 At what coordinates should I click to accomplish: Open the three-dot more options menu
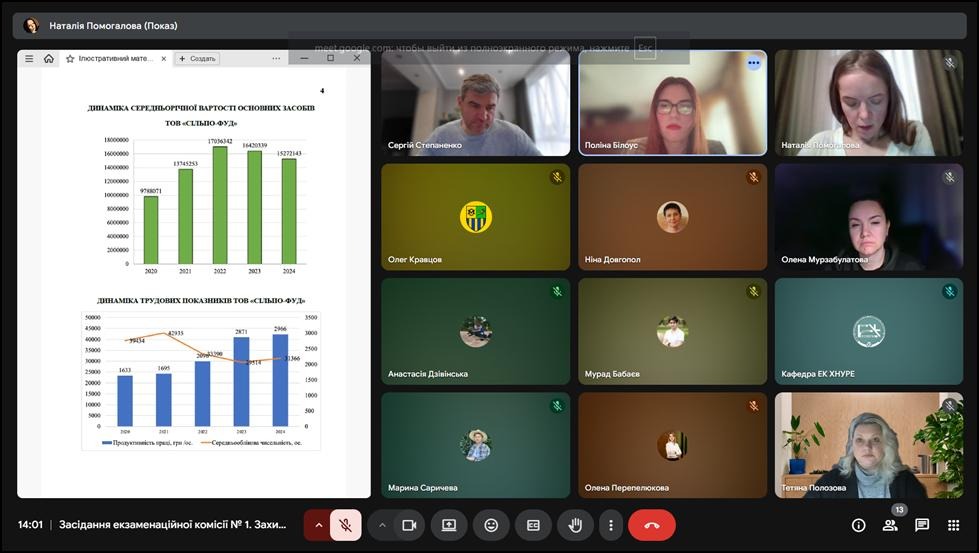tap(610, 525)
